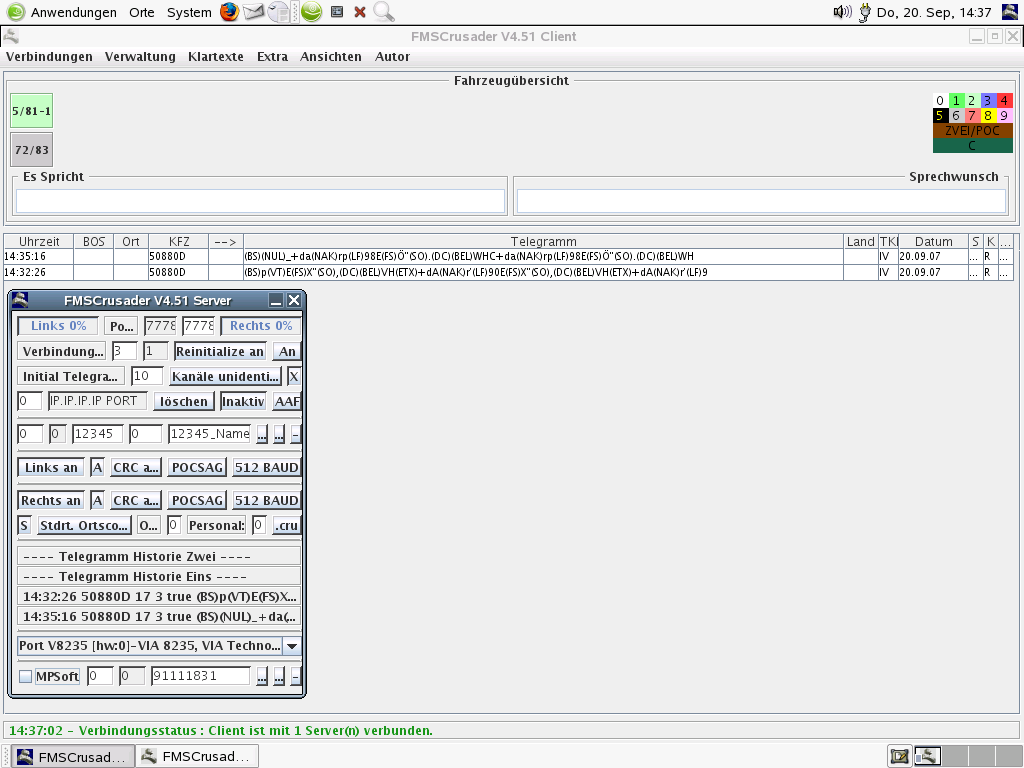Screen dimensions: 1024x768
Task: Click the IP.IP.IP.IP PORT input field
Action: (98, 401)
